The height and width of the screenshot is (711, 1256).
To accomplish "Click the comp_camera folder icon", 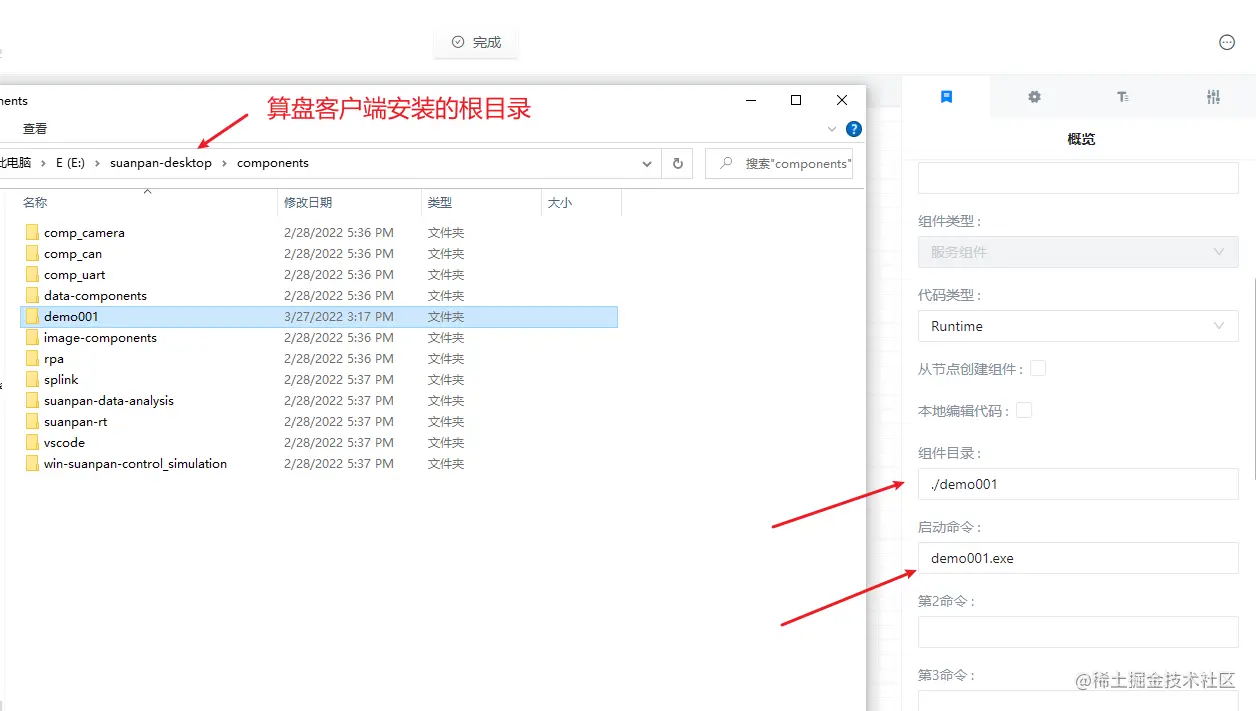I will pos(33,233).
